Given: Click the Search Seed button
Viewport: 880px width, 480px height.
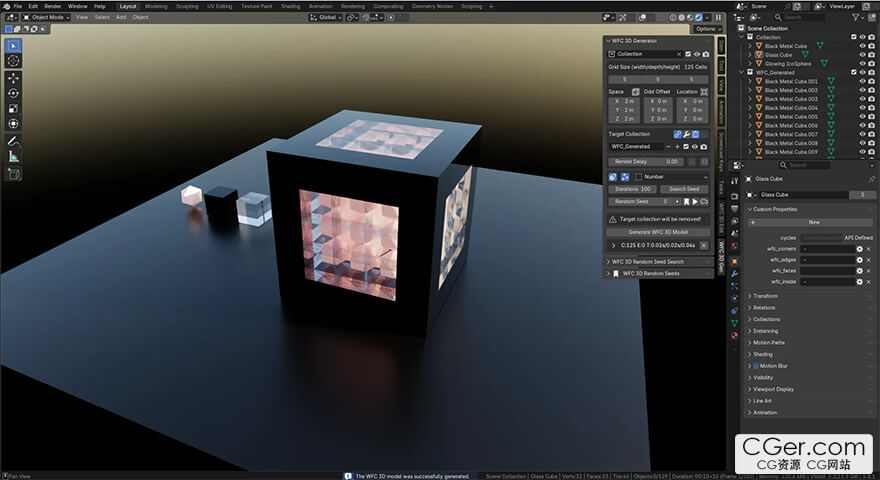Looking at the screenshot, I should (683, 189).
